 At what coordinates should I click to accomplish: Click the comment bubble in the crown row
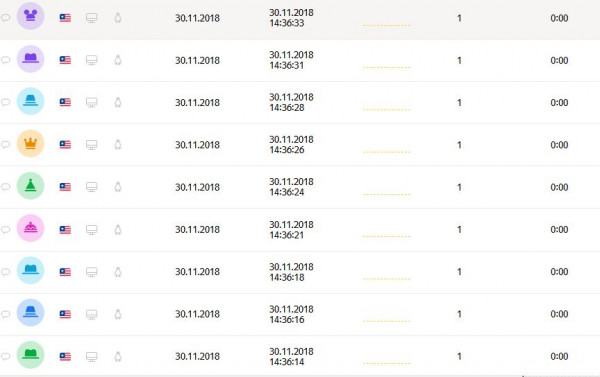click(5, 144)
